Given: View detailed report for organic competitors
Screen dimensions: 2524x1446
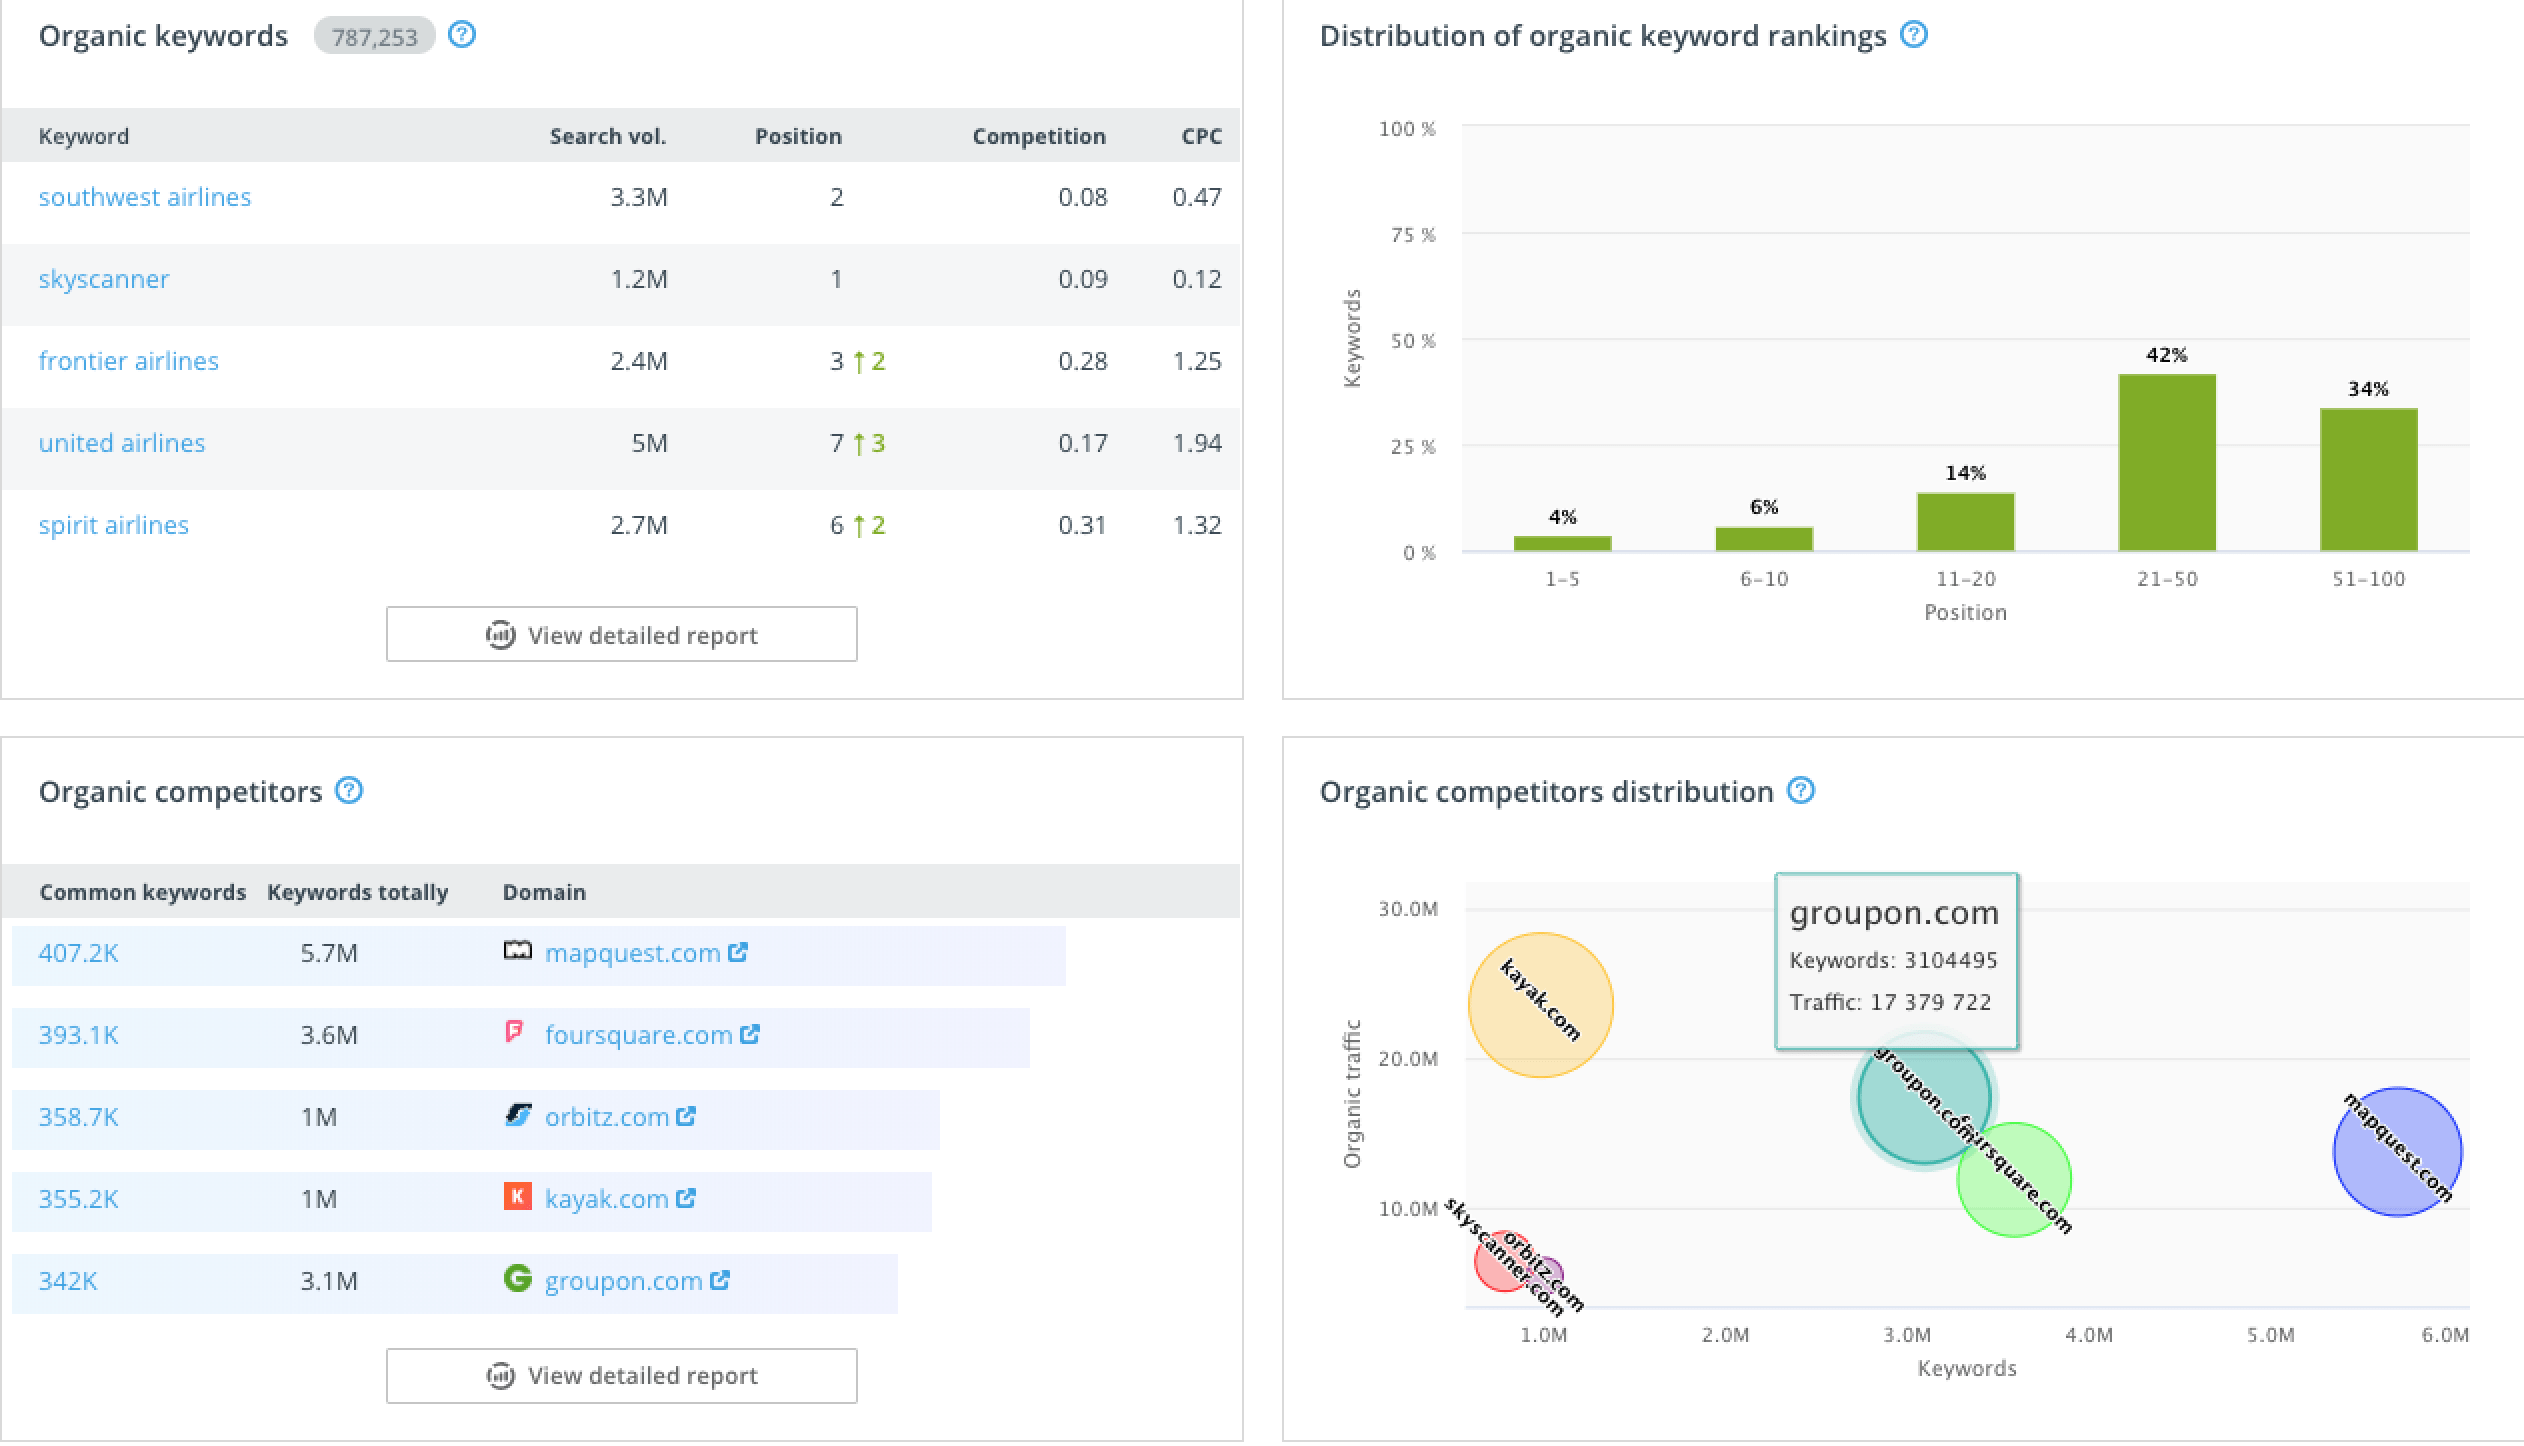Looking at the screenshot, I should (x=622, y=1376).
